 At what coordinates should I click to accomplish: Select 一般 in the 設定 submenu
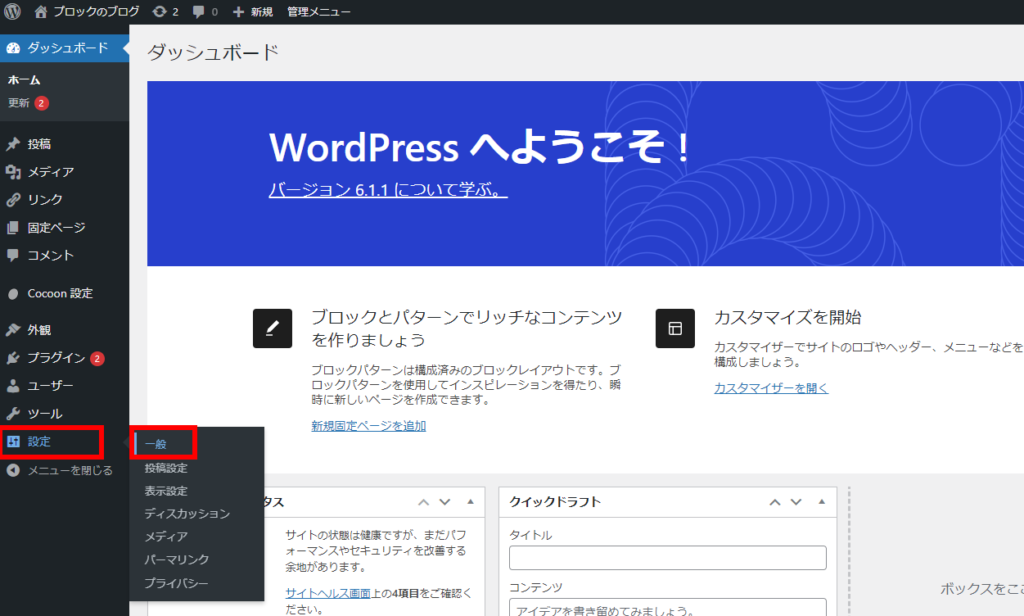[155, 444]
